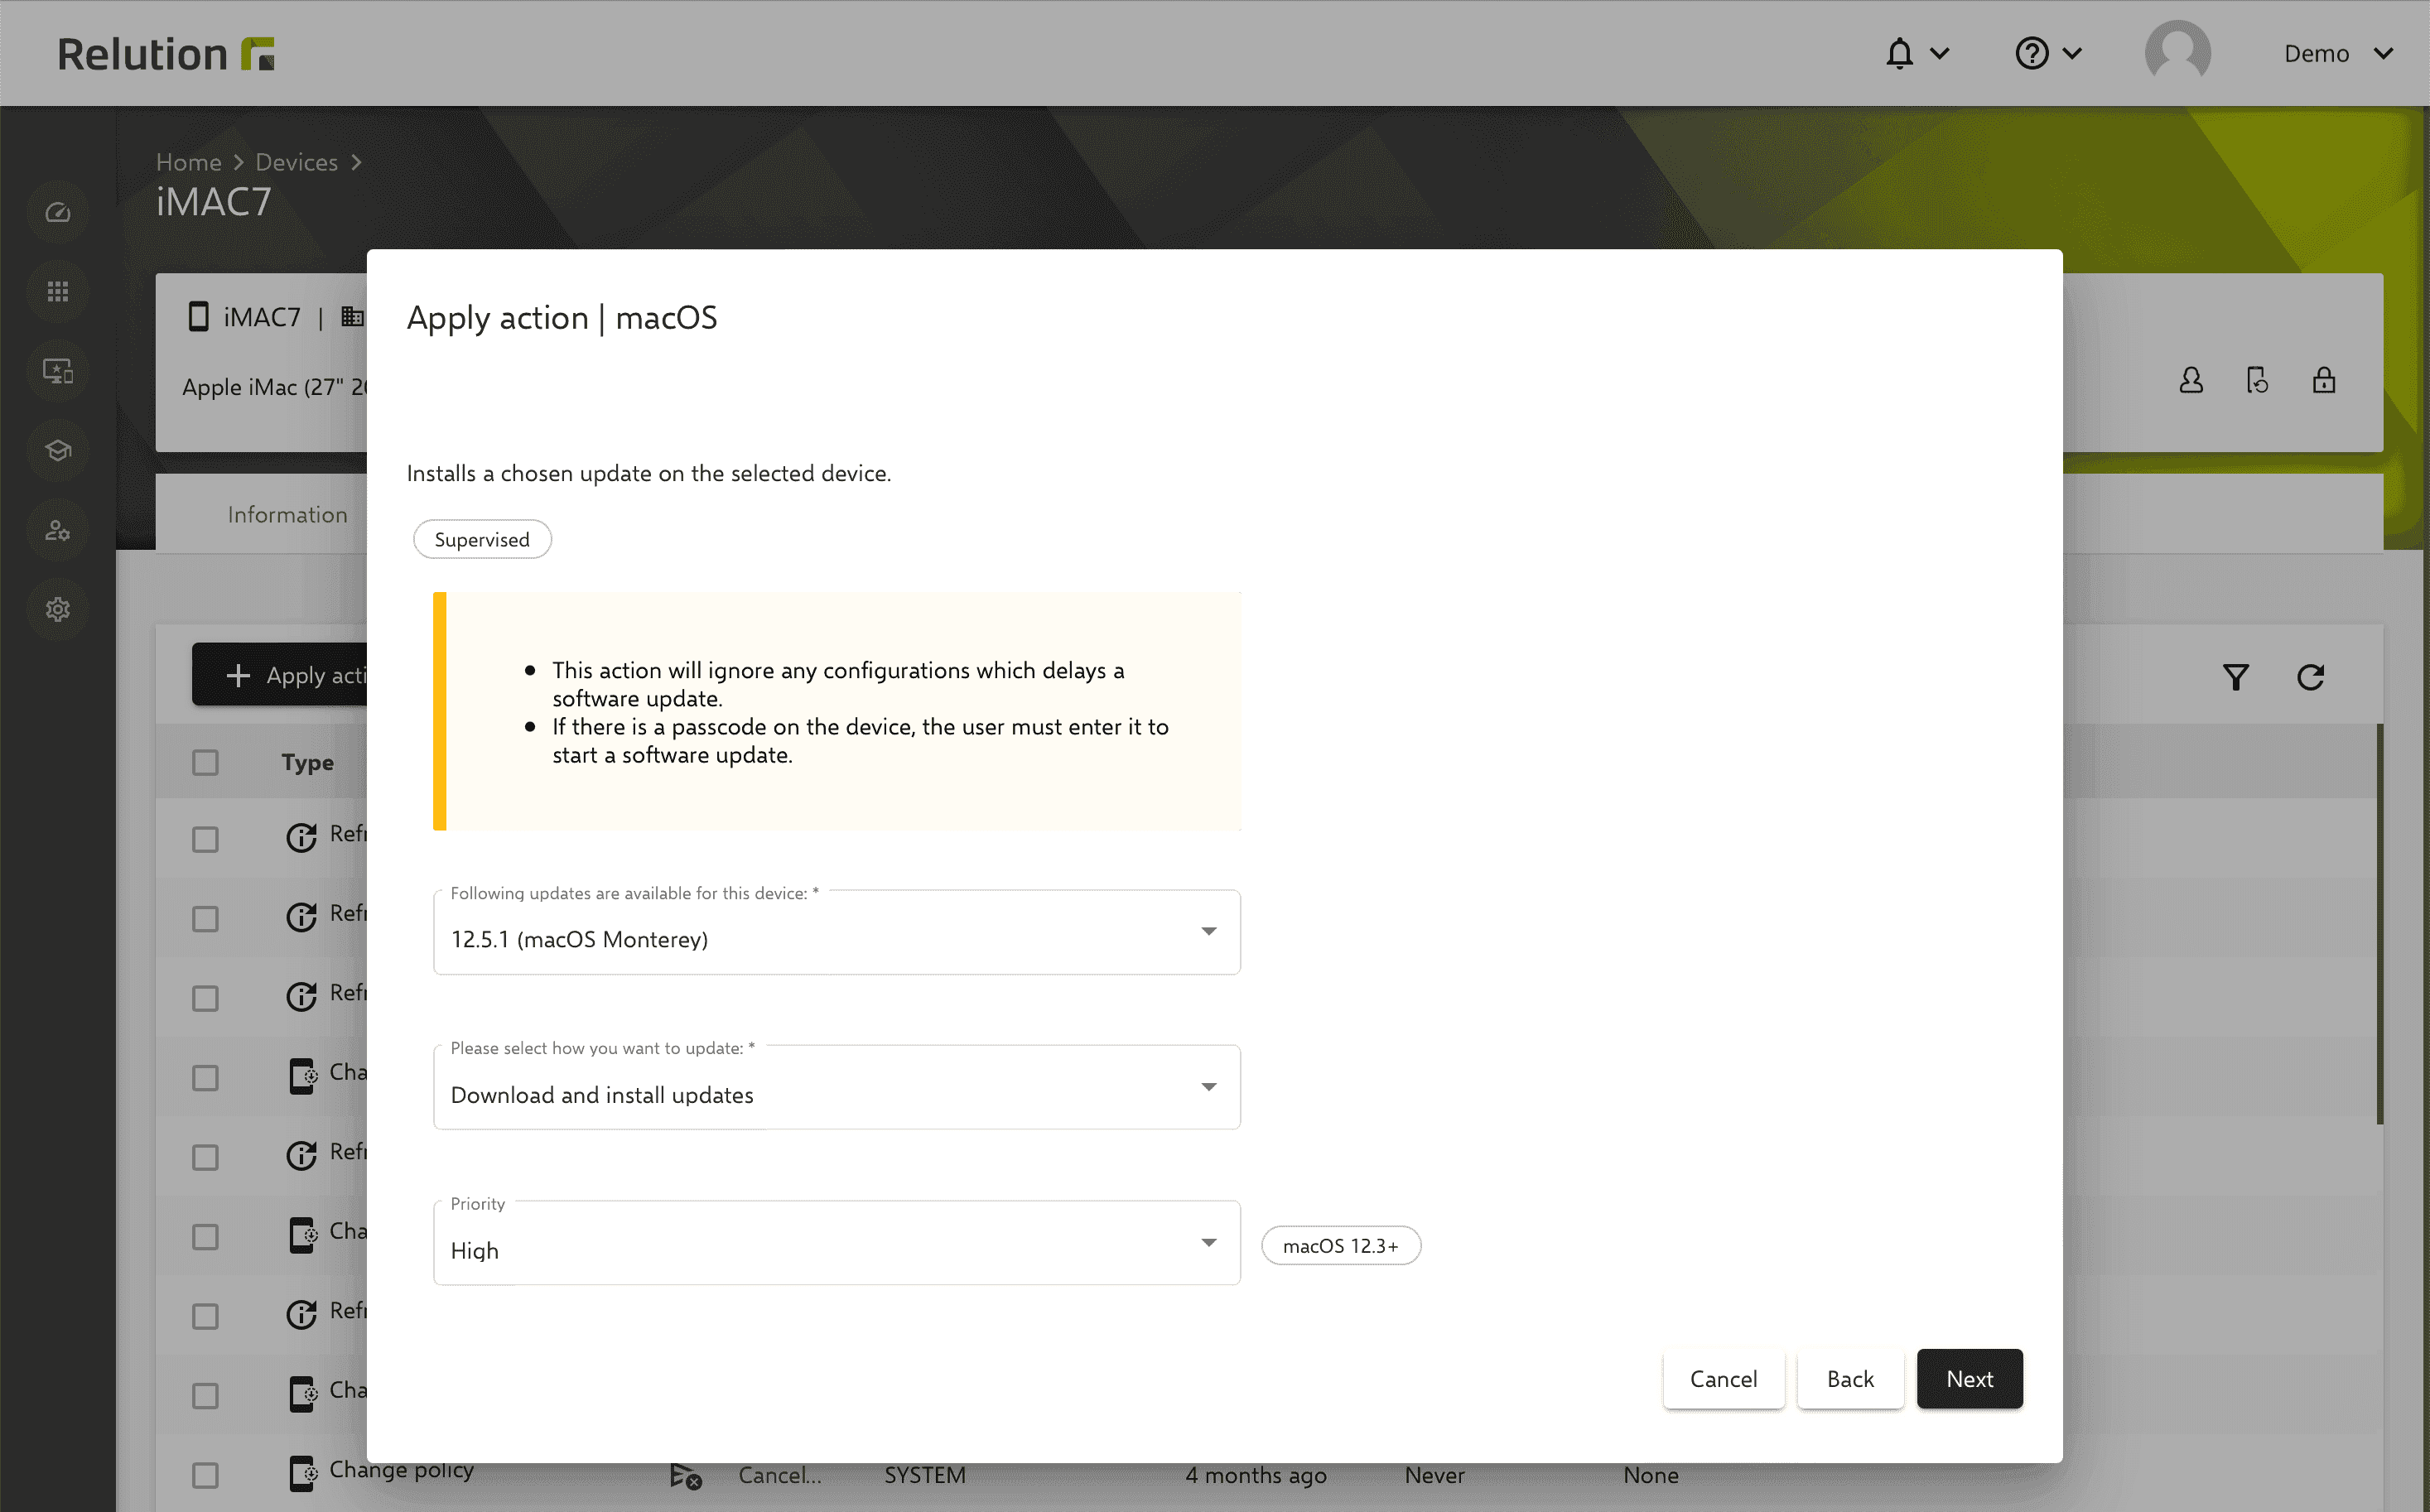Check the first Refresh row checkbox
The height and width of the screenshot is (1512, 2430).
205,838
